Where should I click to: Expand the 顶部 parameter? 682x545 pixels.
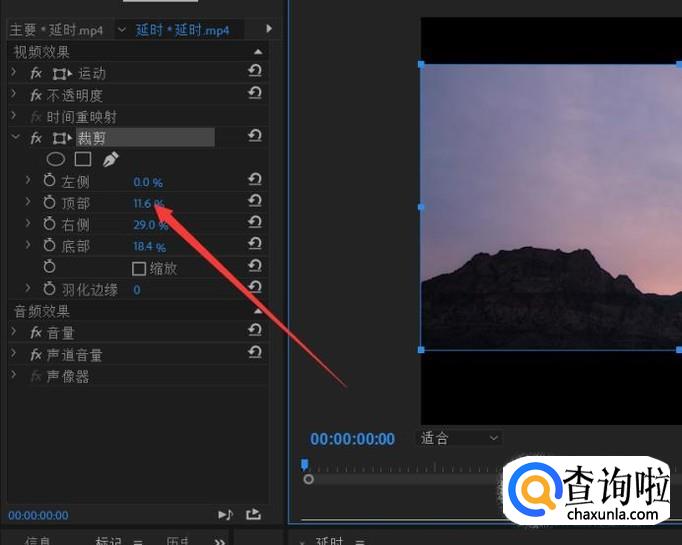pyautogui.click(x=28, y=201)
